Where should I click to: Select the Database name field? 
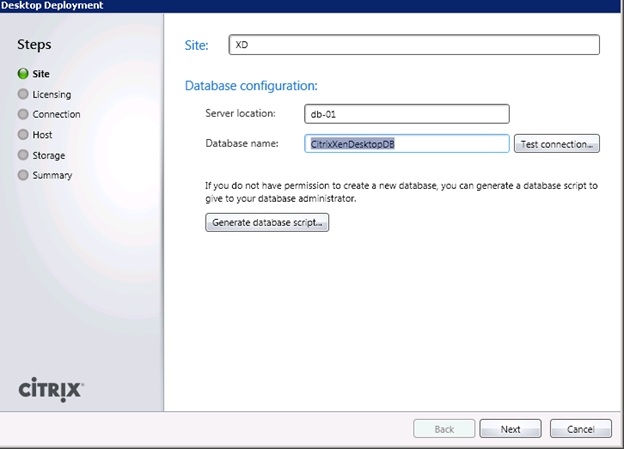coord(407,144)
